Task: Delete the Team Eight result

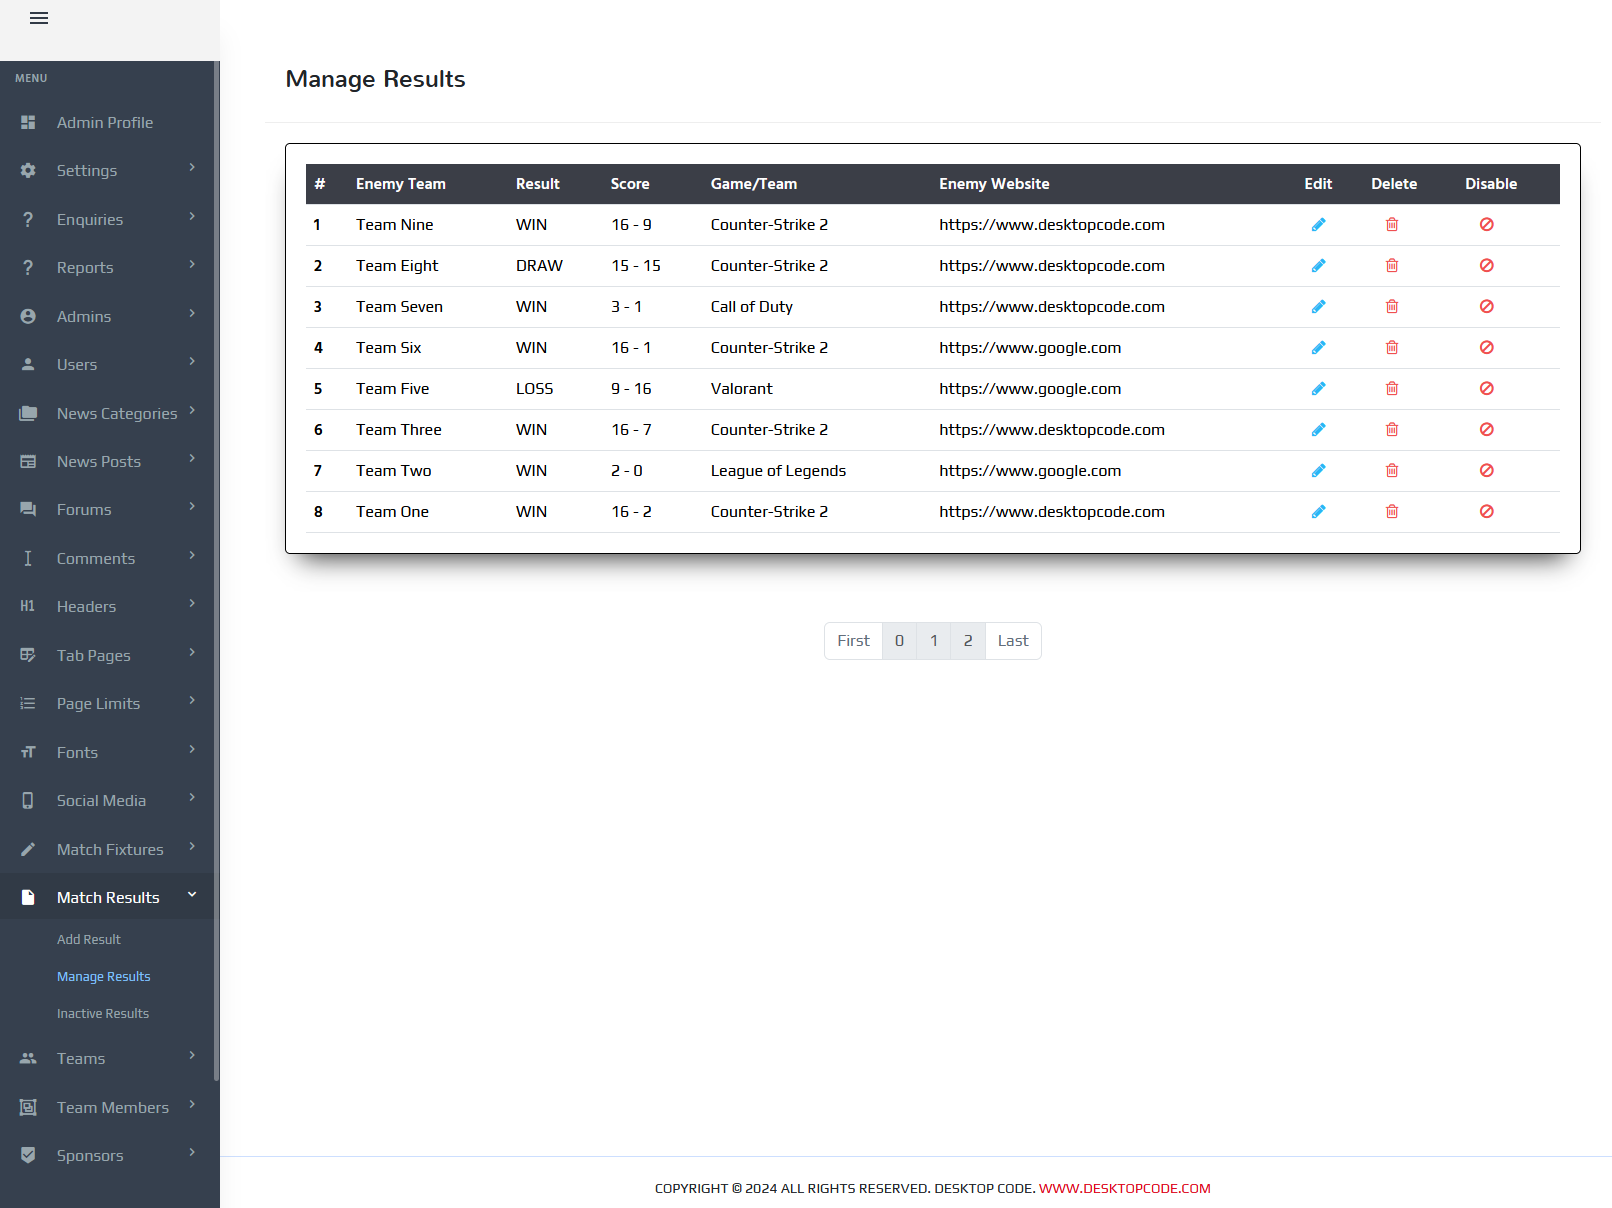Action: coord(1392,266)
